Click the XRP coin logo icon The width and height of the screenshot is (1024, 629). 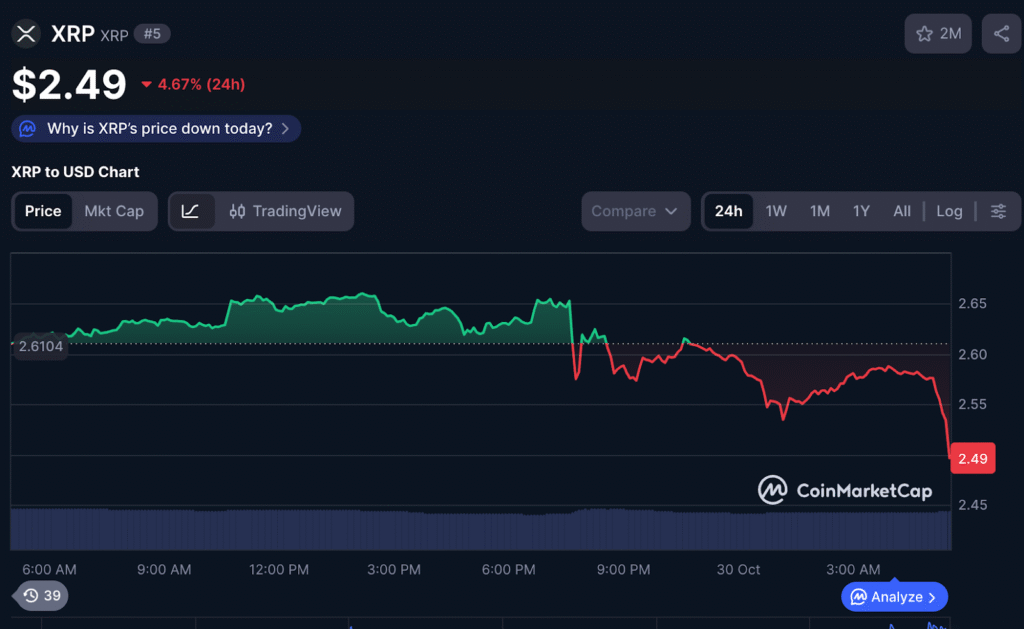26,34
